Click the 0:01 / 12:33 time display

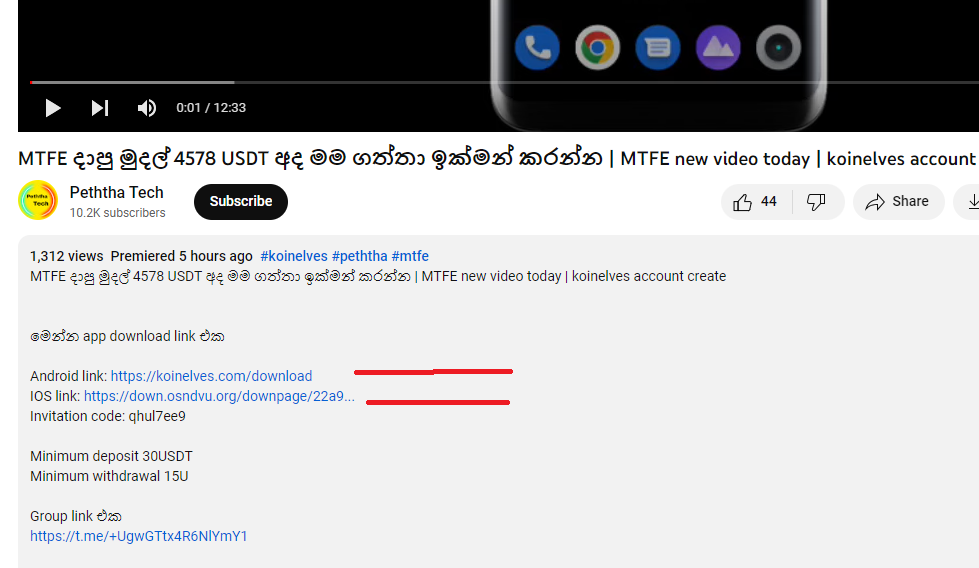(211, 108)
